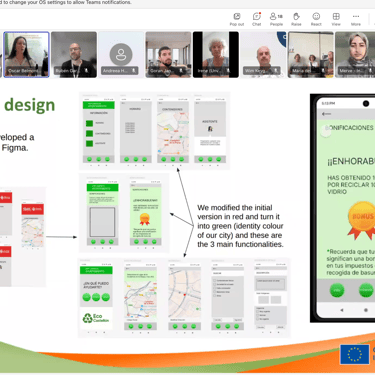The image size is (375, 375).
Task: Select Rubén's video tile
Action: [x=74, y=55]
